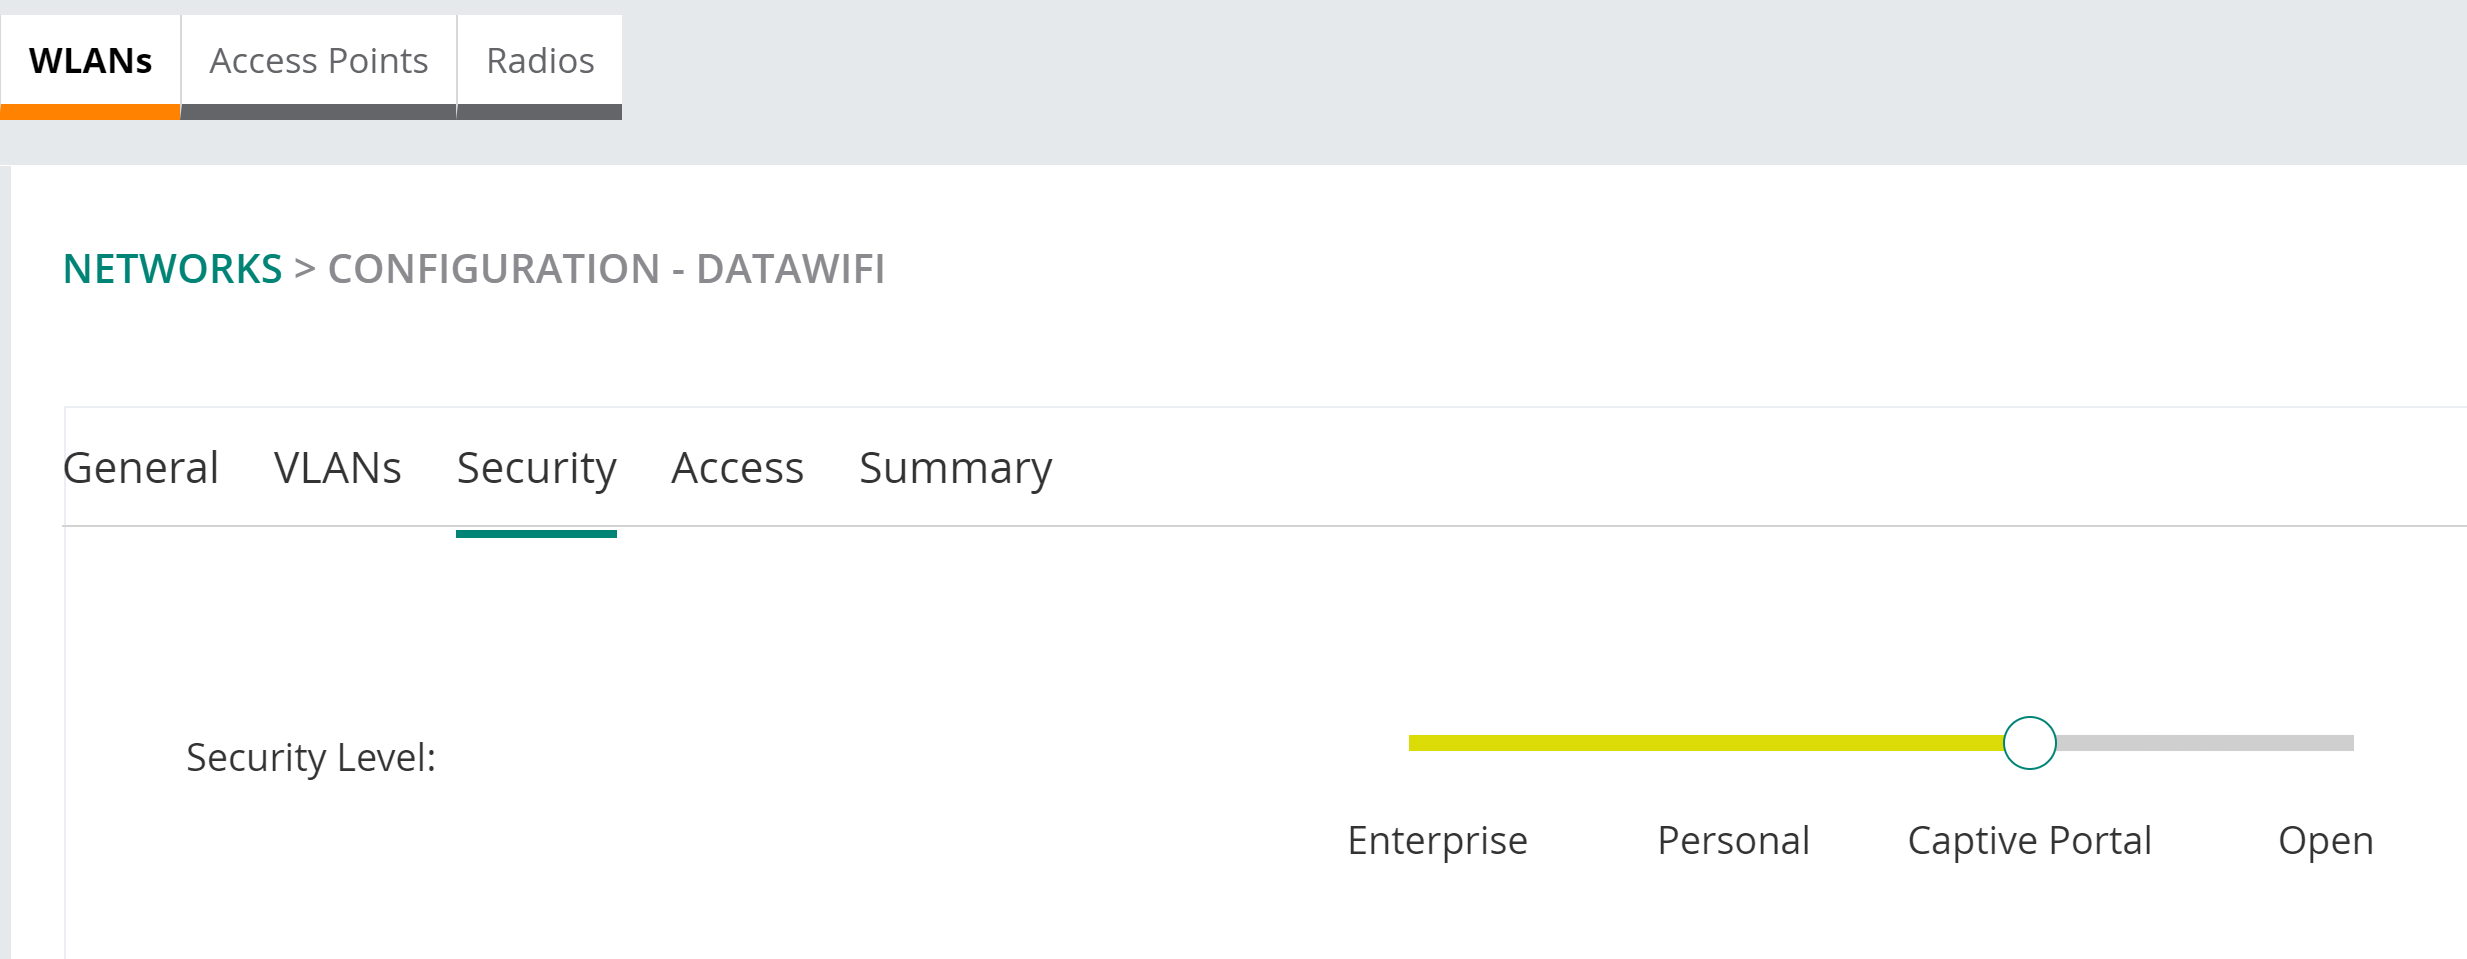Viewport: 2467px width, 959px height.
Task: Open the Access Points tab
Action: coord(318,61)
